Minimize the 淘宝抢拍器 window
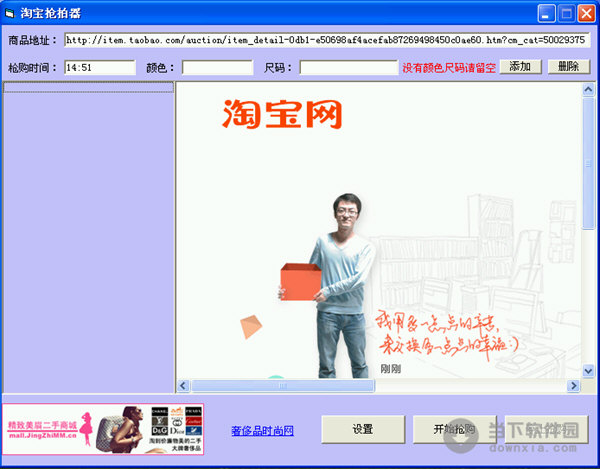This screenshot has height=469, width=600. [546, 14]
